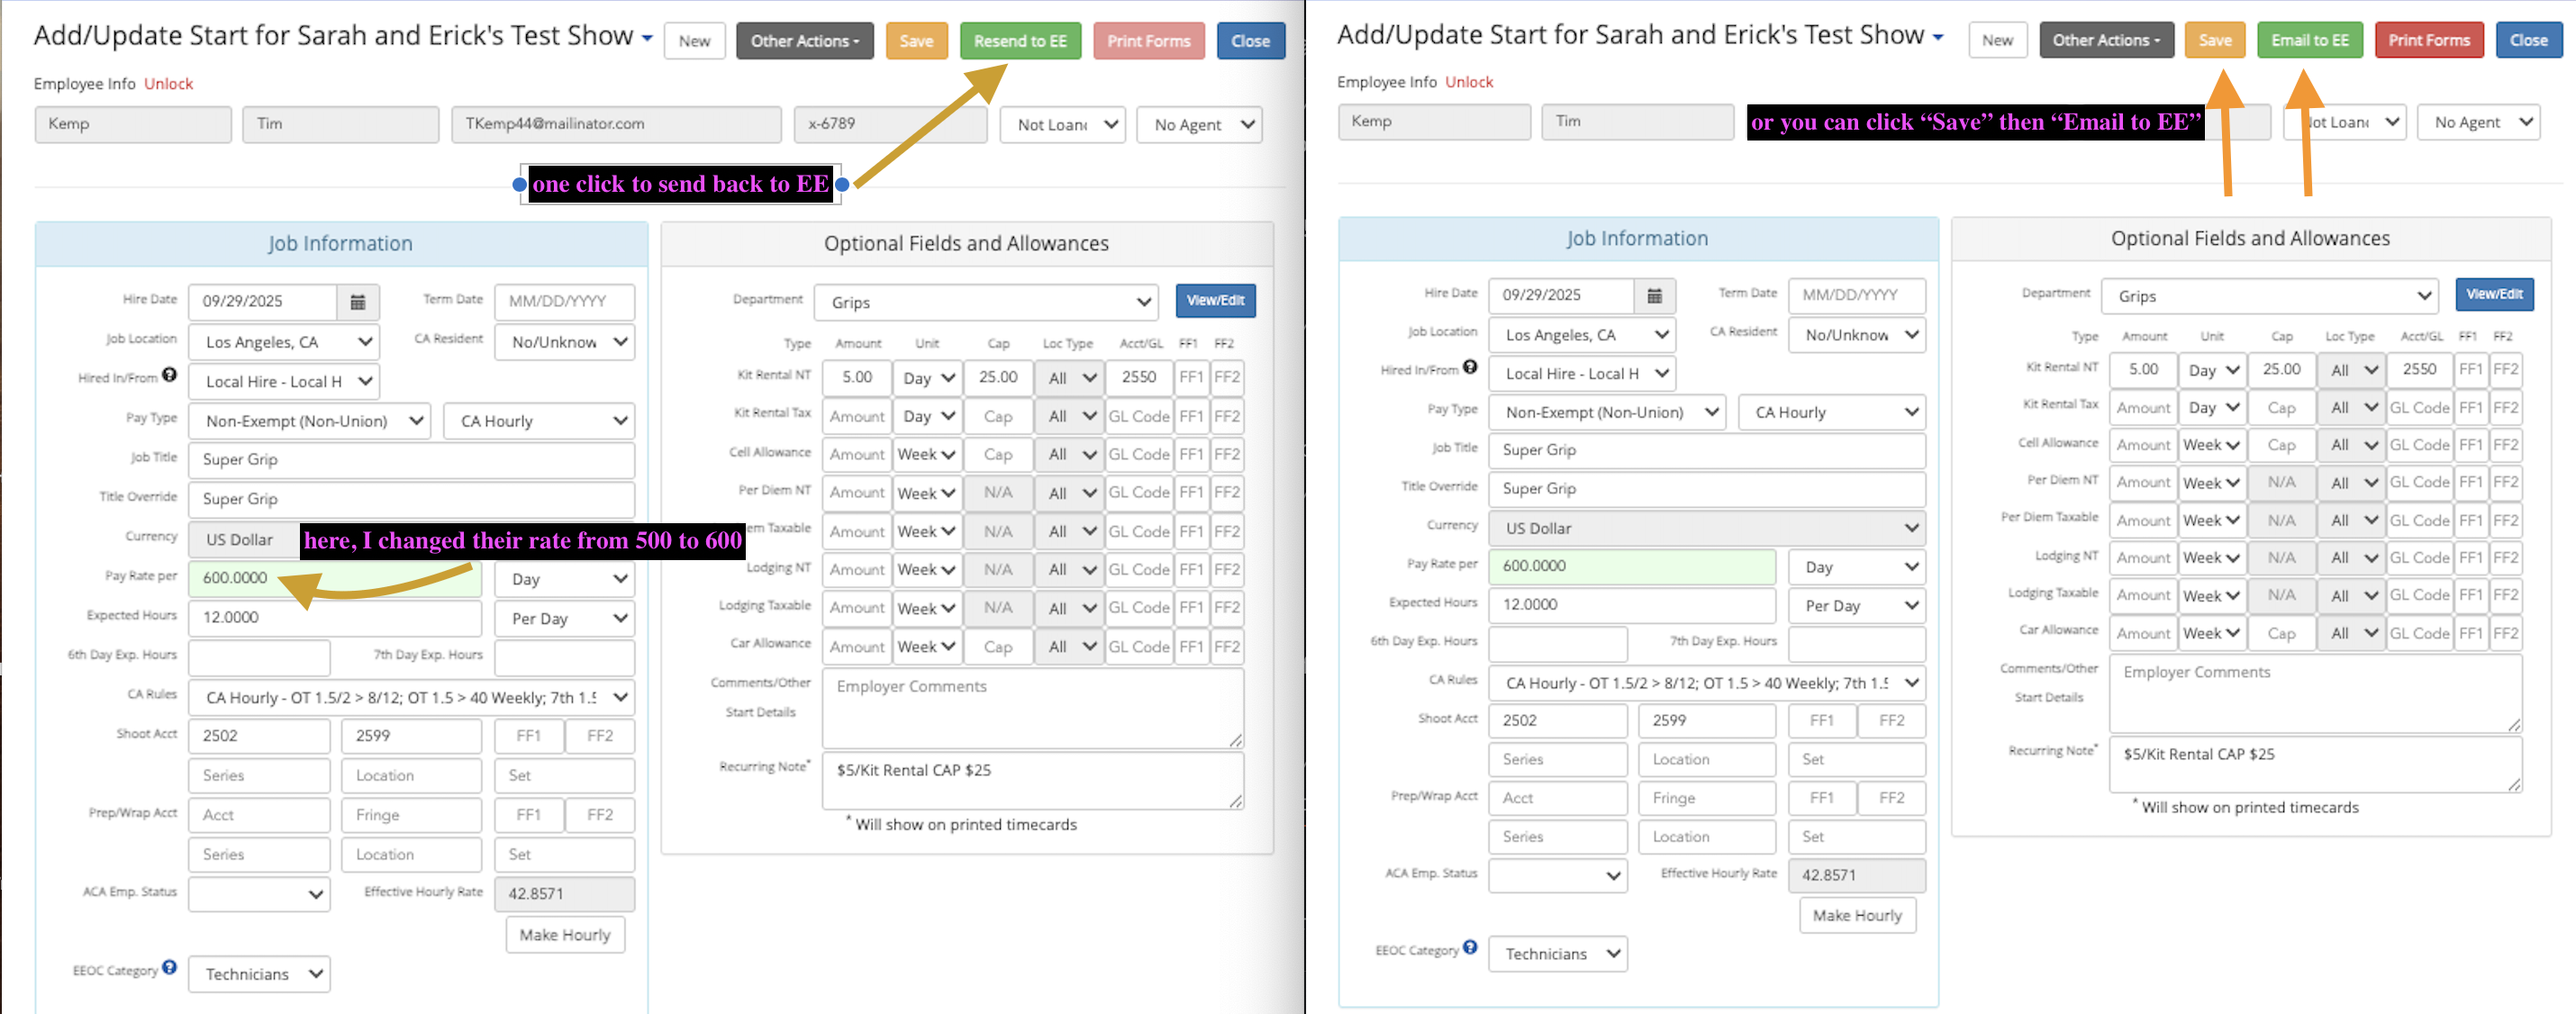Expand the Job Location dropdown, left form
This screenshot has height=1014, width=2576.
click(x=284, y=342)
